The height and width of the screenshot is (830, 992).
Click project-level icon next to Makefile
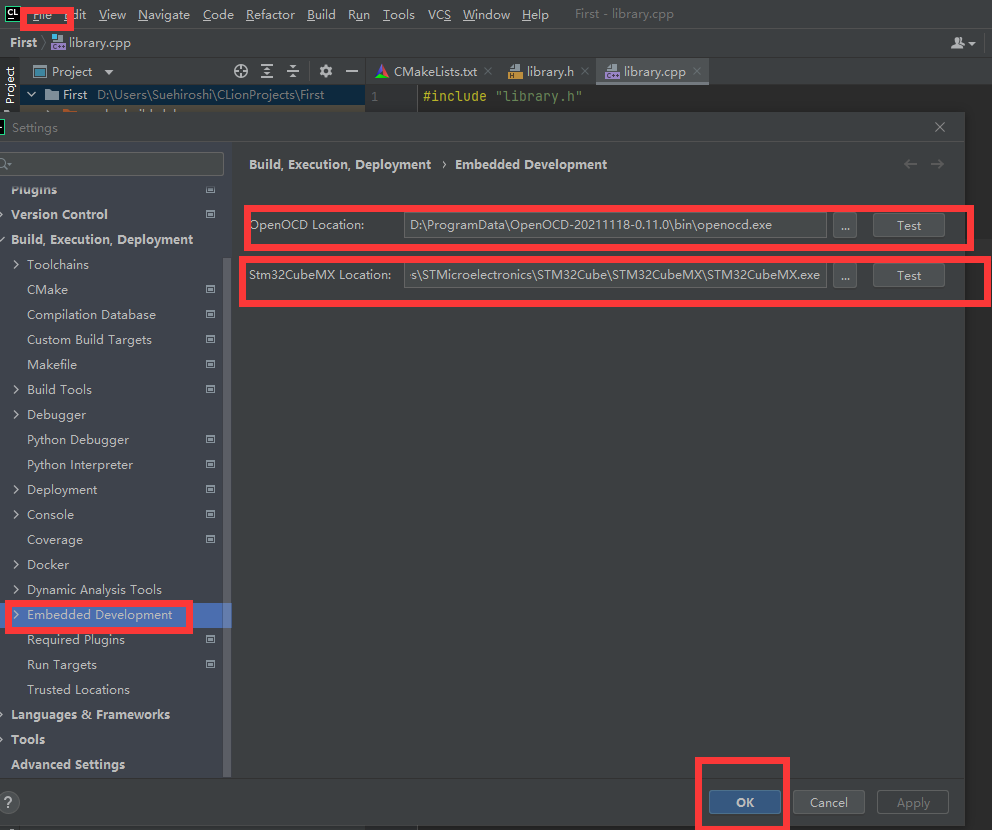211,364
